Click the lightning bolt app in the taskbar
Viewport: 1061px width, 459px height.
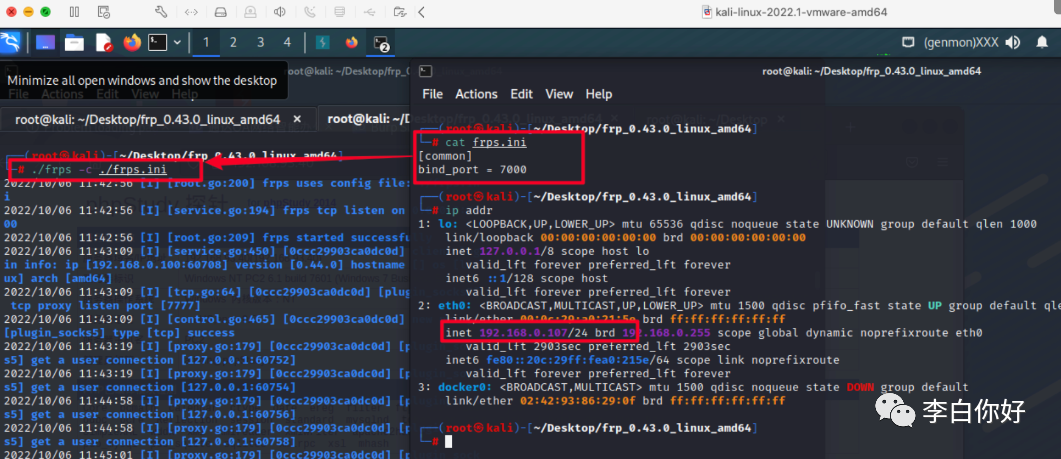pyautogui.click(x=323, y=43)
